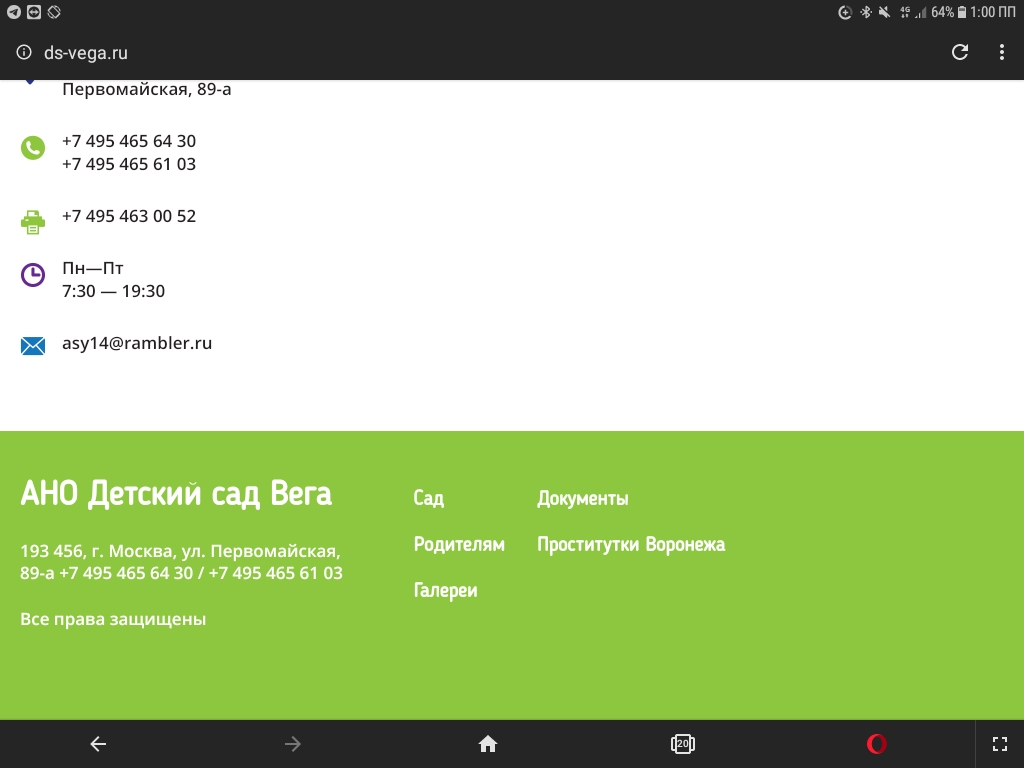Open the red Opera menu icon
This screenshot has width=1024, height=768.
tap(877, 744)
